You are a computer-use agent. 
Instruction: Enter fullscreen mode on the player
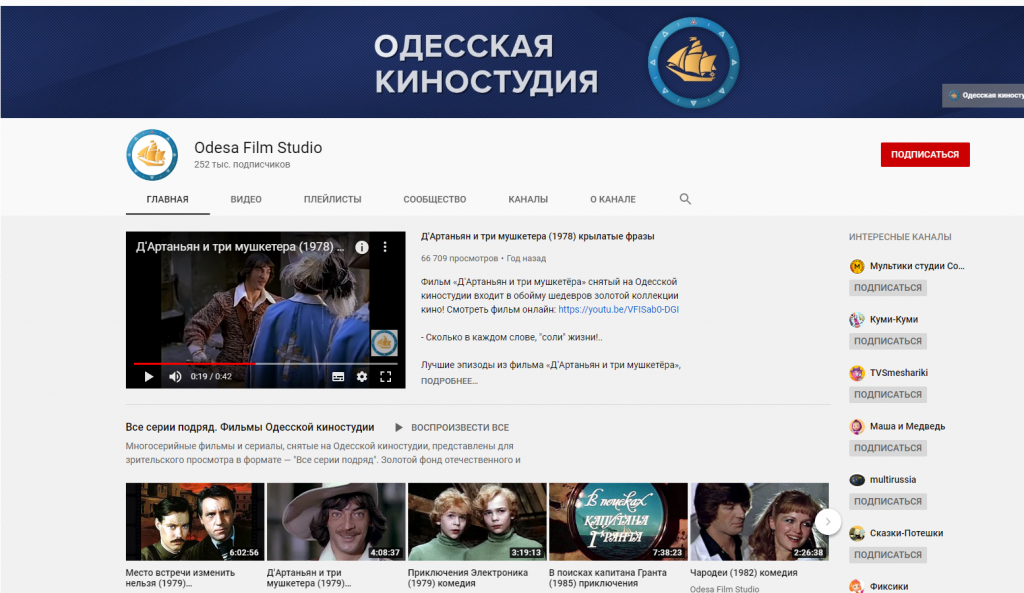coord(386,377)
